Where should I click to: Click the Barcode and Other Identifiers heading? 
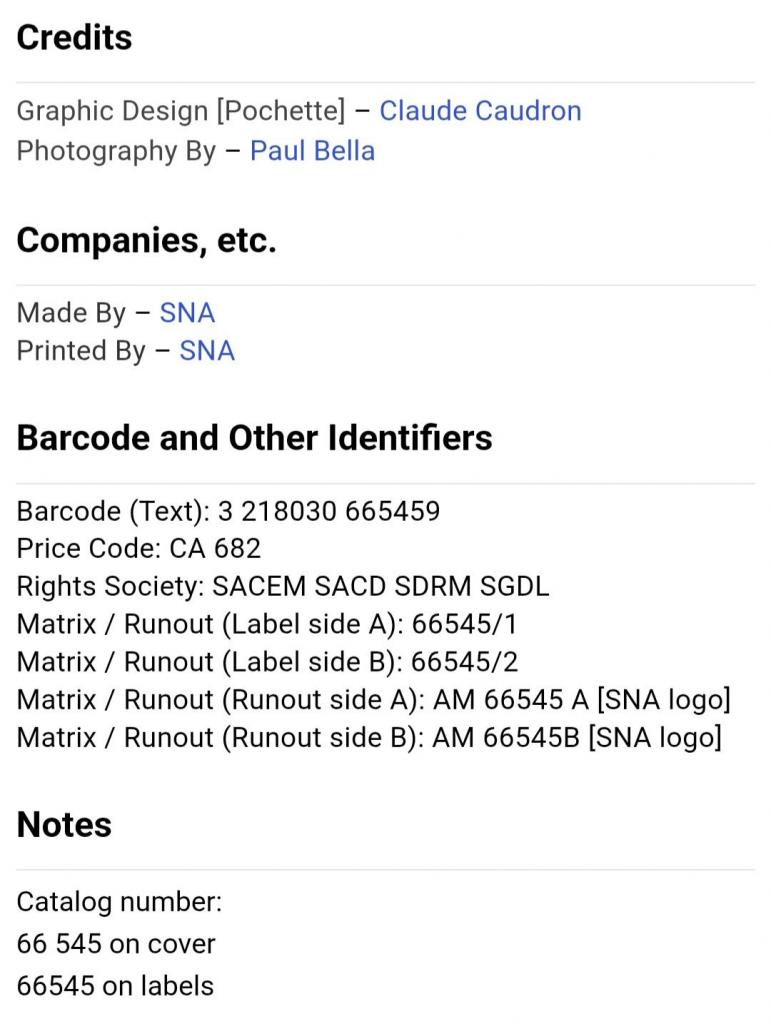coord(254,438)
